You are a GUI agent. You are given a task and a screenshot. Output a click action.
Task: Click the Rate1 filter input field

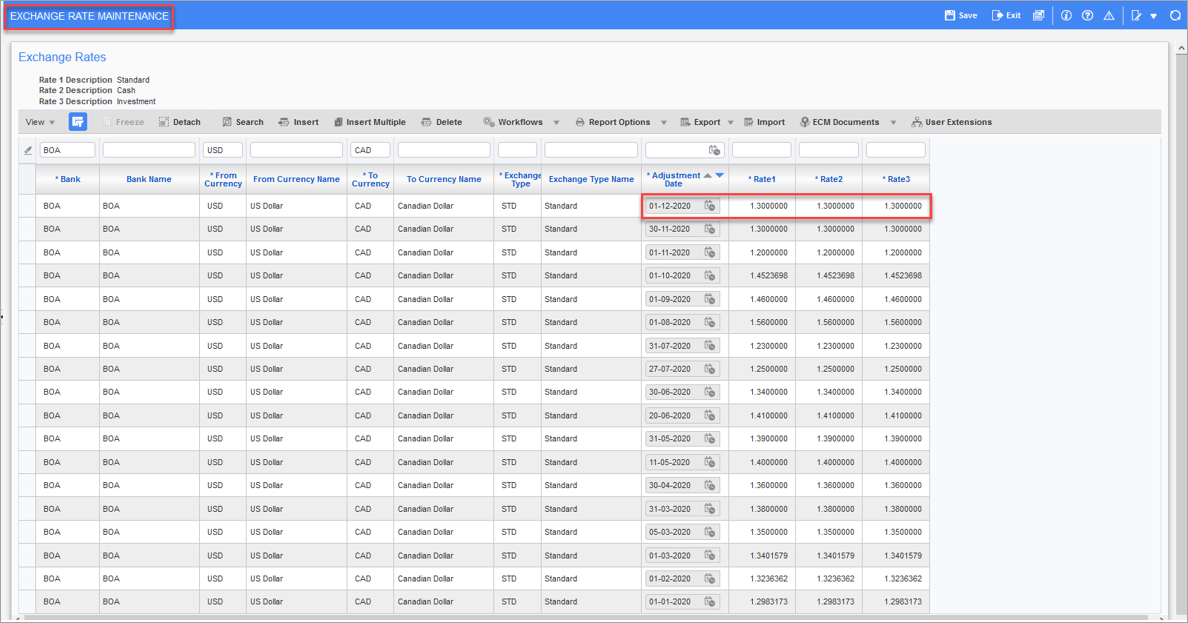(x=761, y=150)
